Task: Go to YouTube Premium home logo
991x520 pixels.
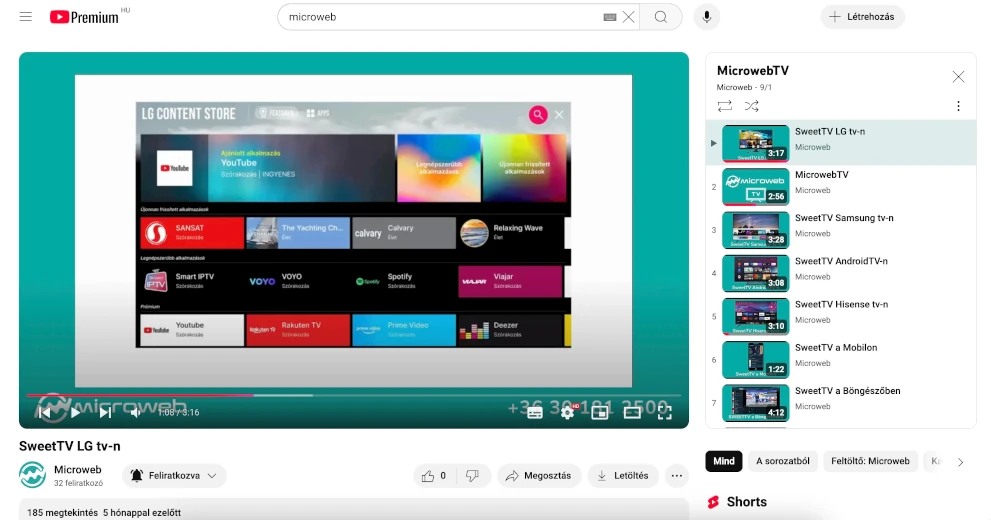Action: coord(85,17)
